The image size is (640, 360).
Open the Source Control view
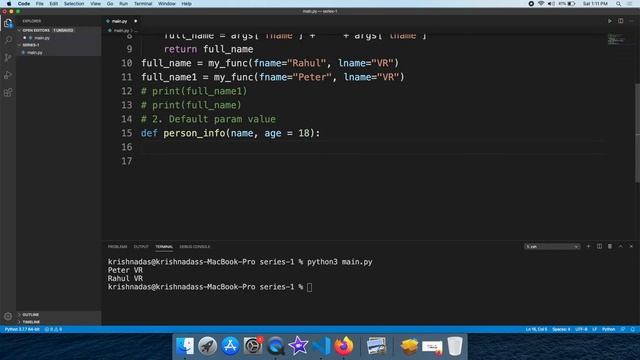8,58
